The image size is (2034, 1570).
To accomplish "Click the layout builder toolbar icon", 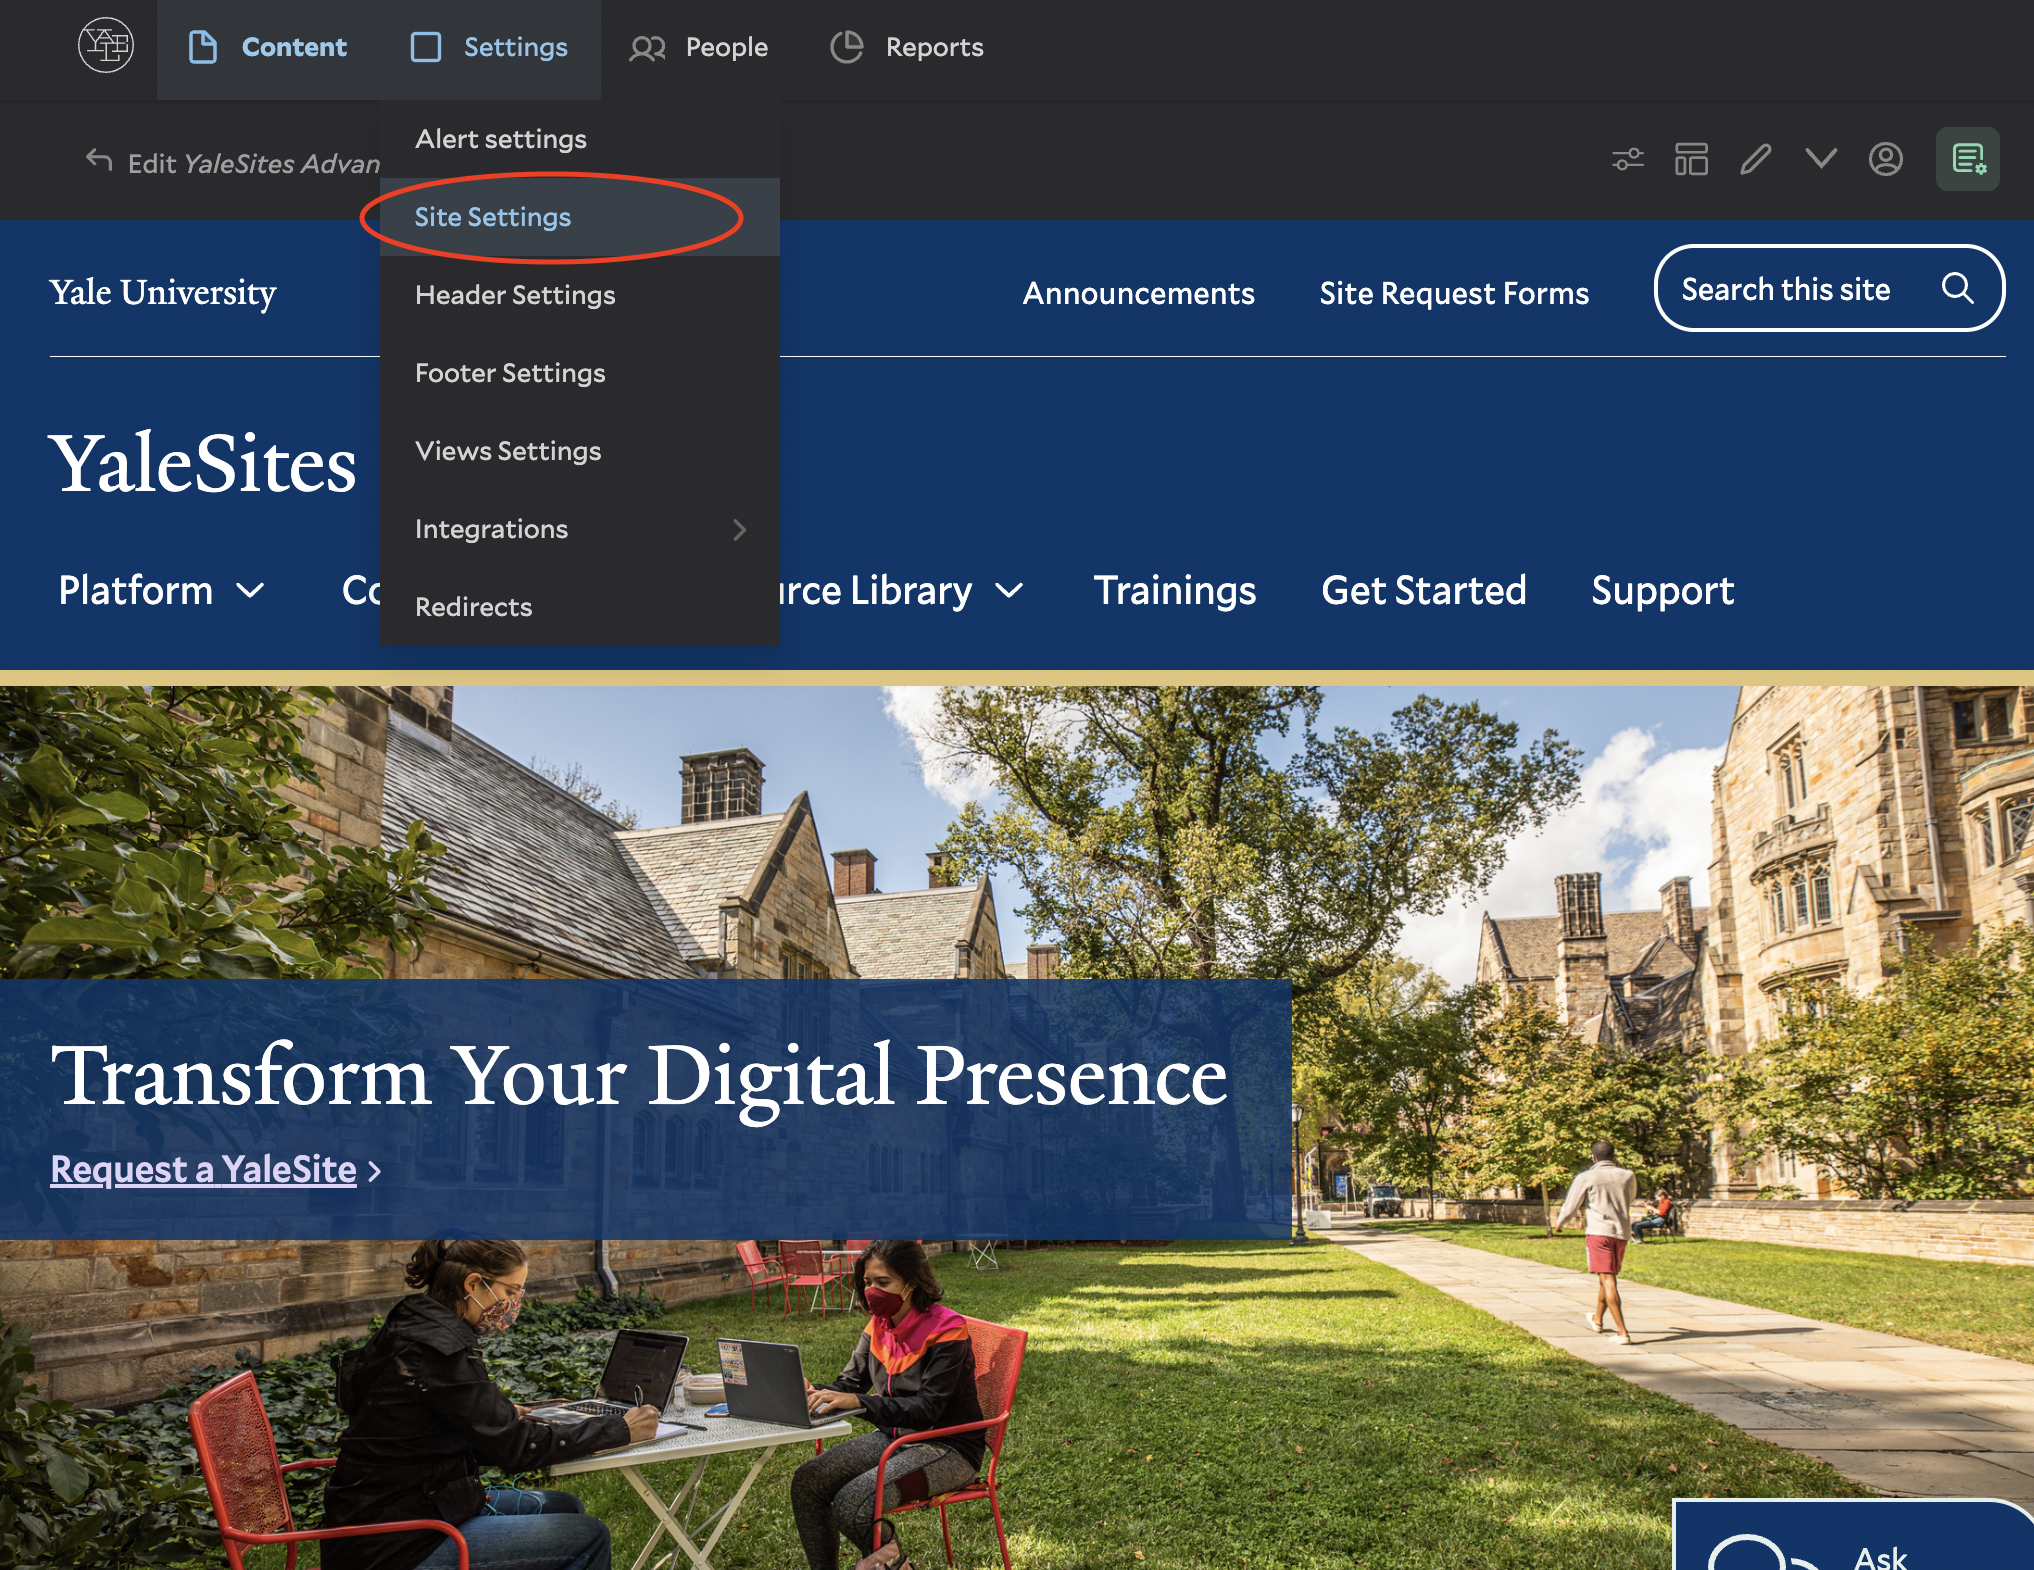I will point(1691,159).
